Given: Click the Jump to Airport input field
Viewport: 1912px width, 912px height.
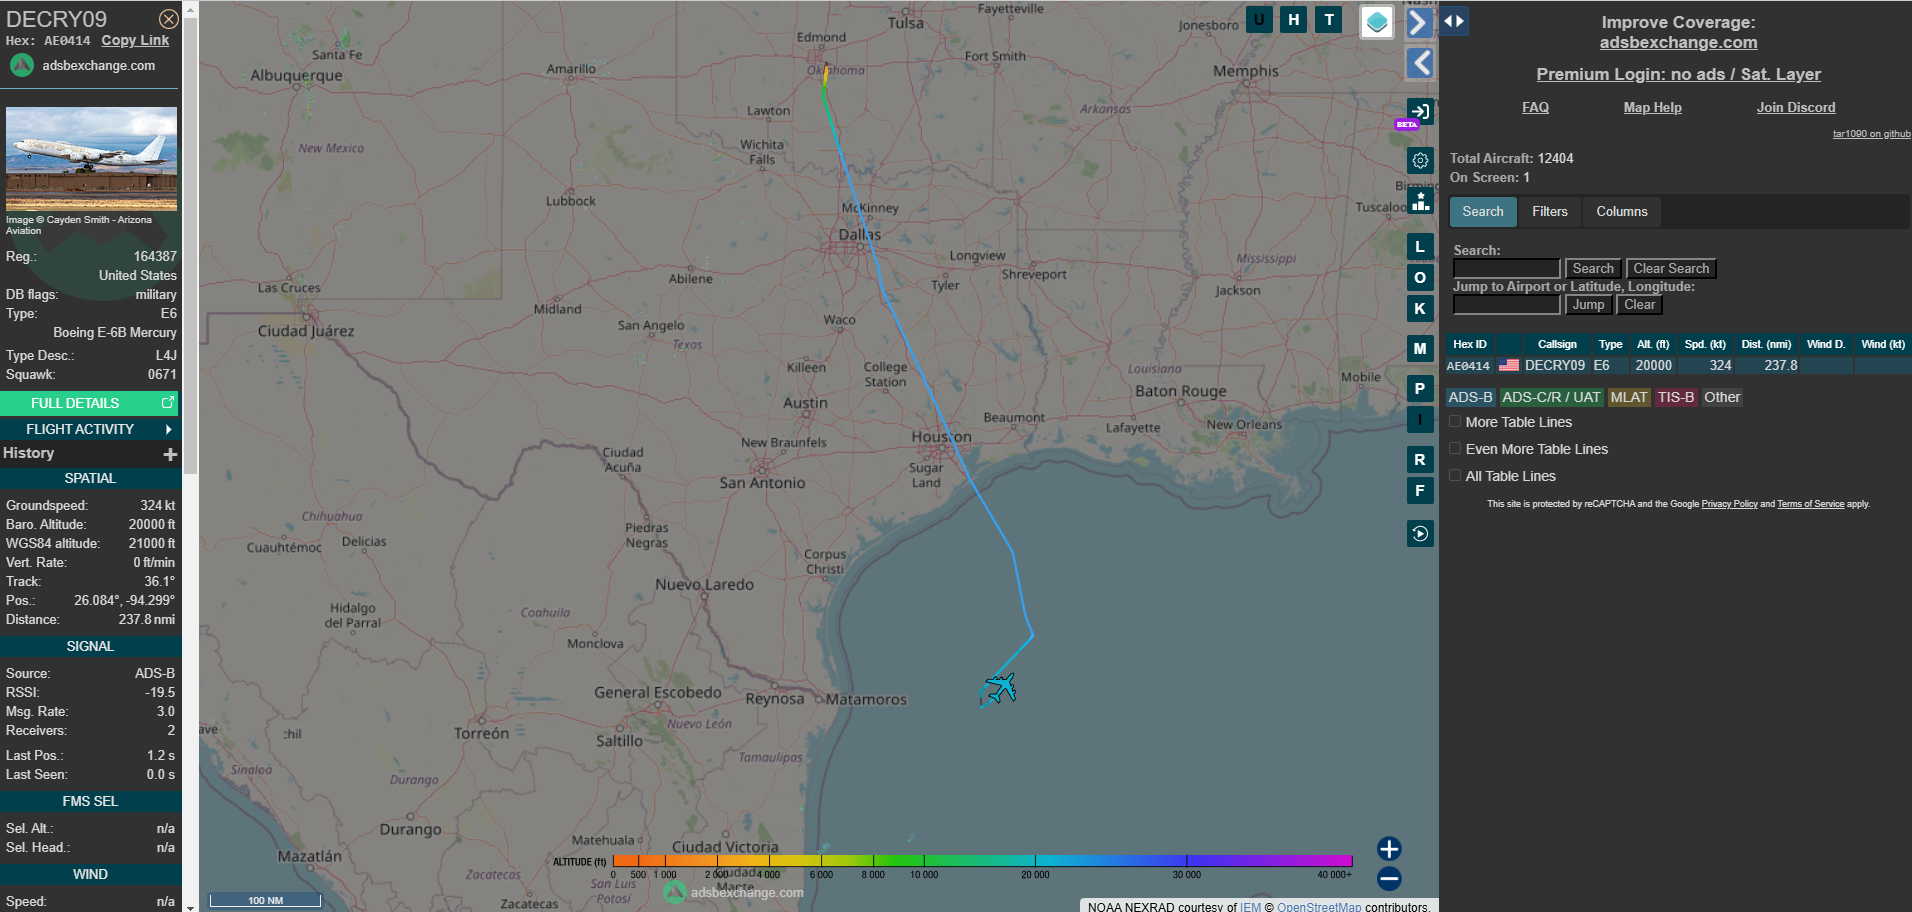Looking at the screenshot, I should coord(1506,304).
